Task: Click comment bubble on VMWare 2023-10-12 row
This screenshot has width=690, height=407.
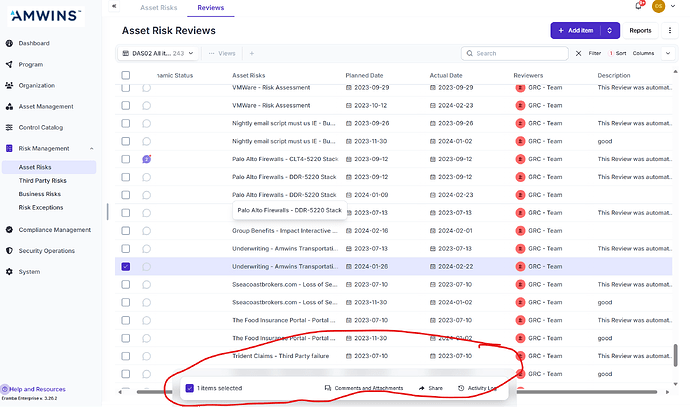Action: pos(147,106)
